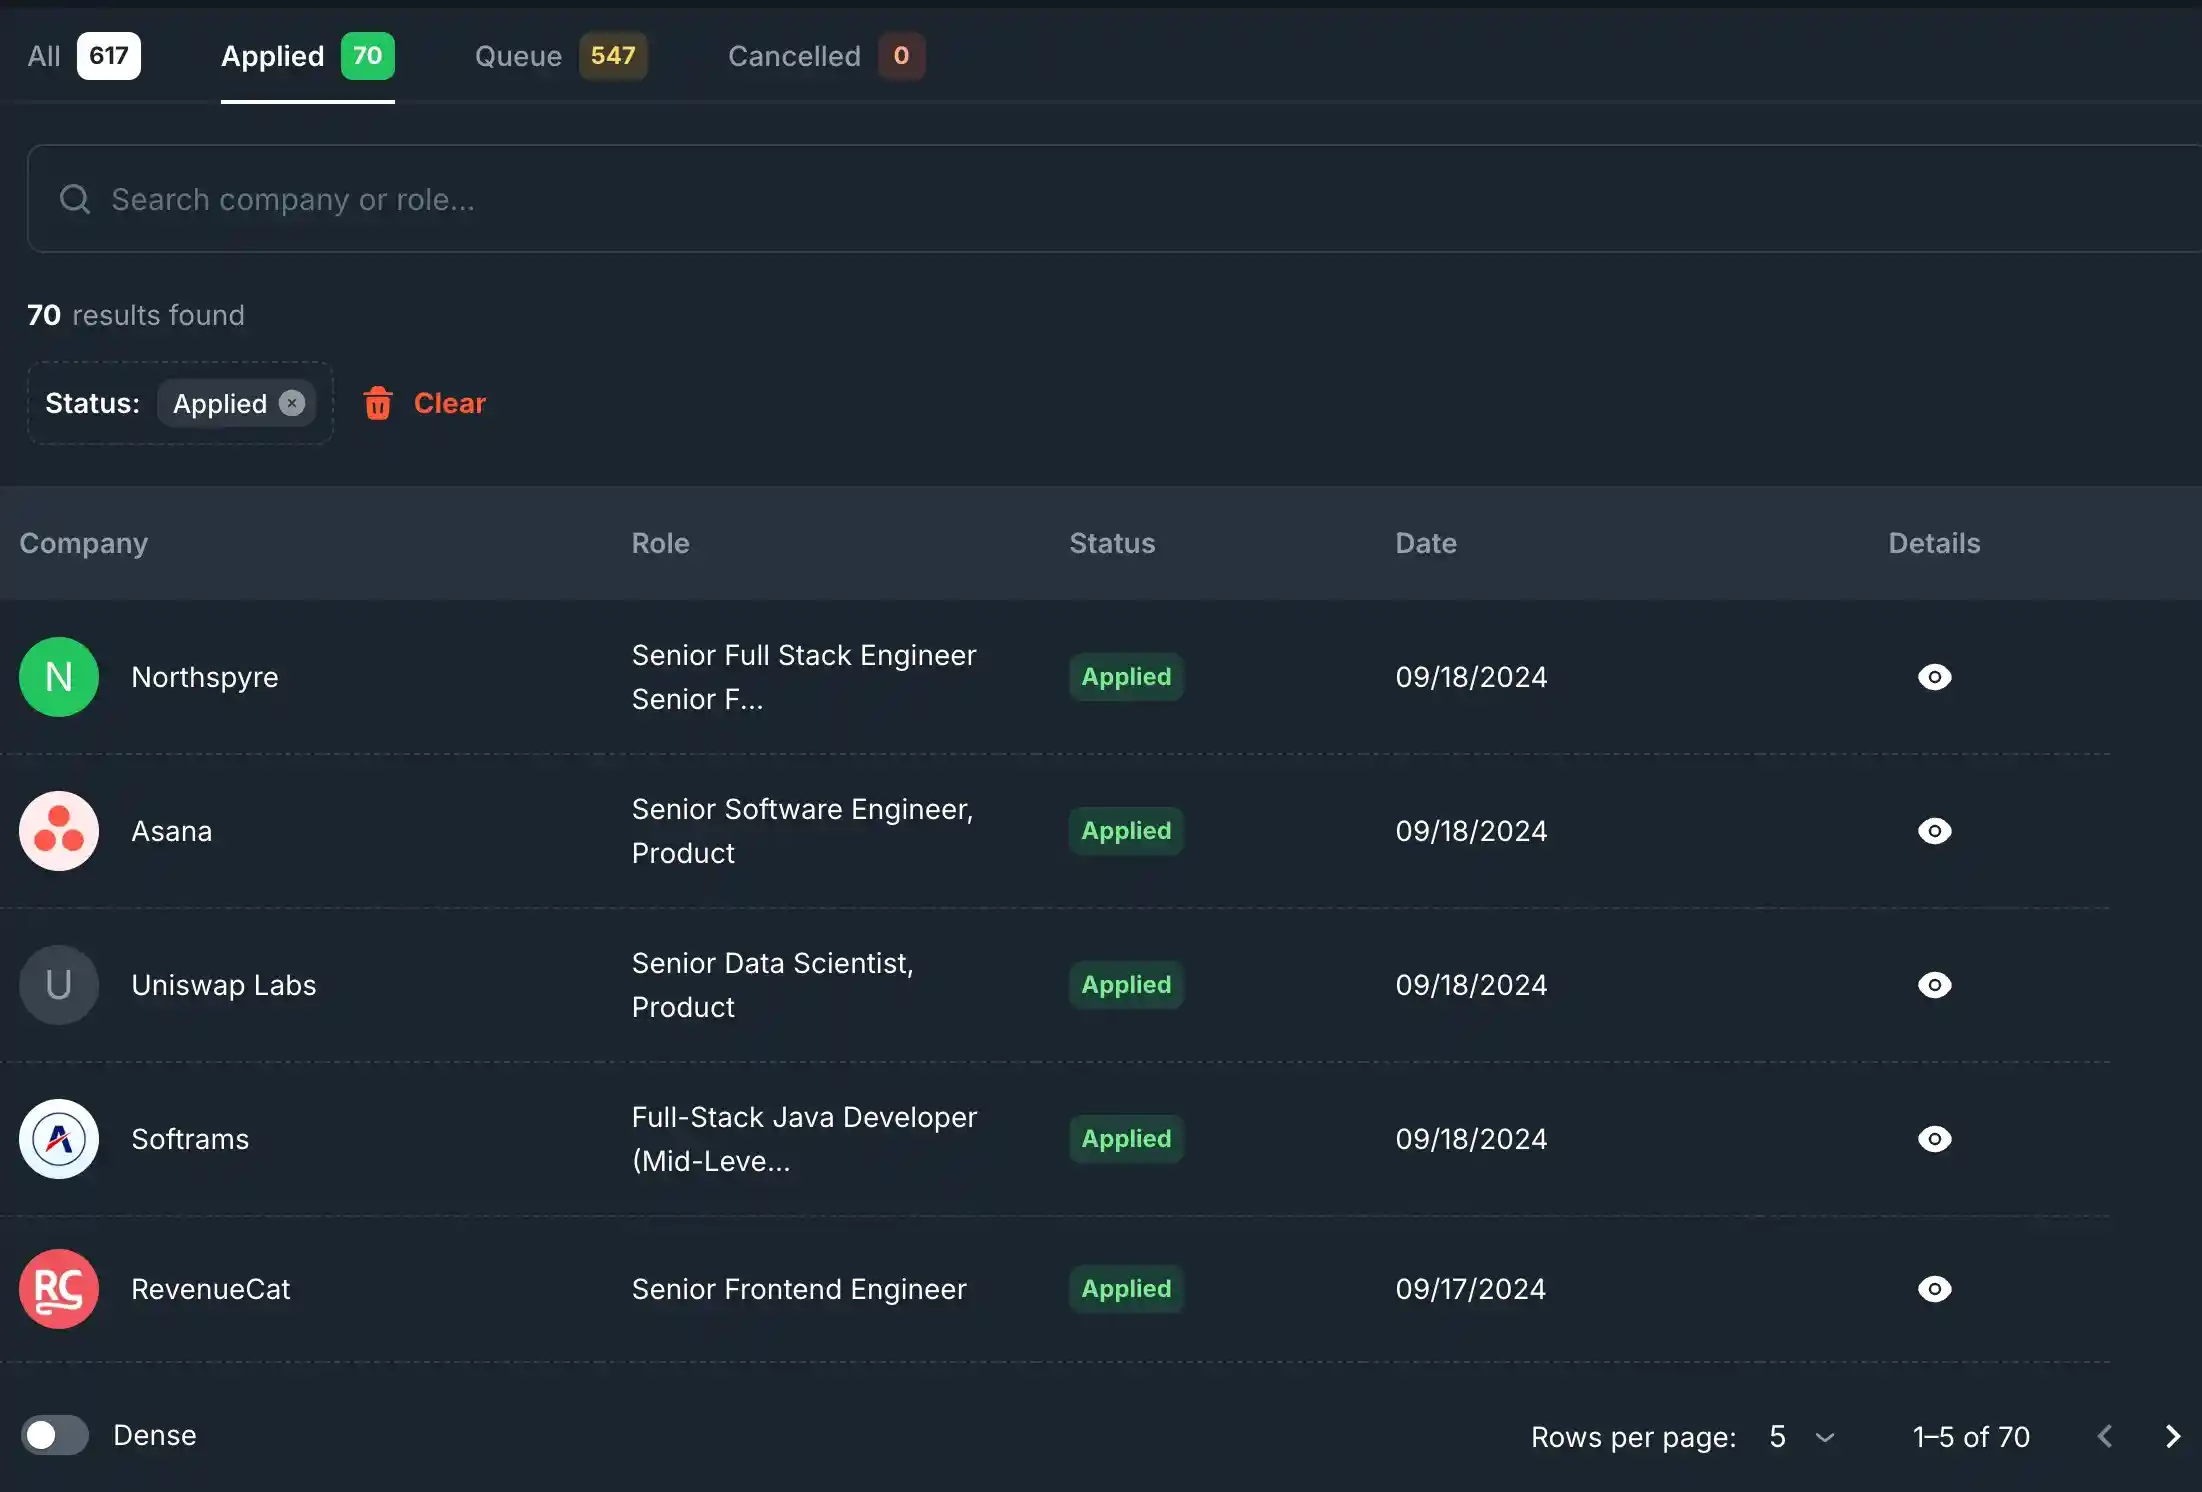Open the rows per page dropdown
The image size is (2202, 1492).
pos(1800,1437)
